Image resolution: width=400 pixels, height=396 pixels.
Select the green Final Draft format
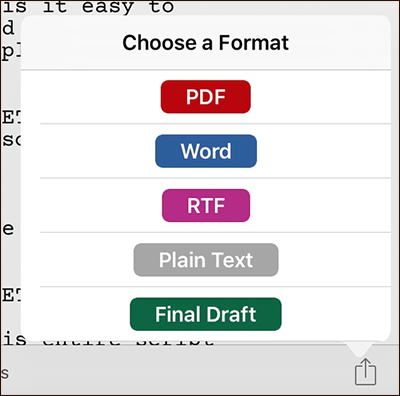click(x=206, y=314)
